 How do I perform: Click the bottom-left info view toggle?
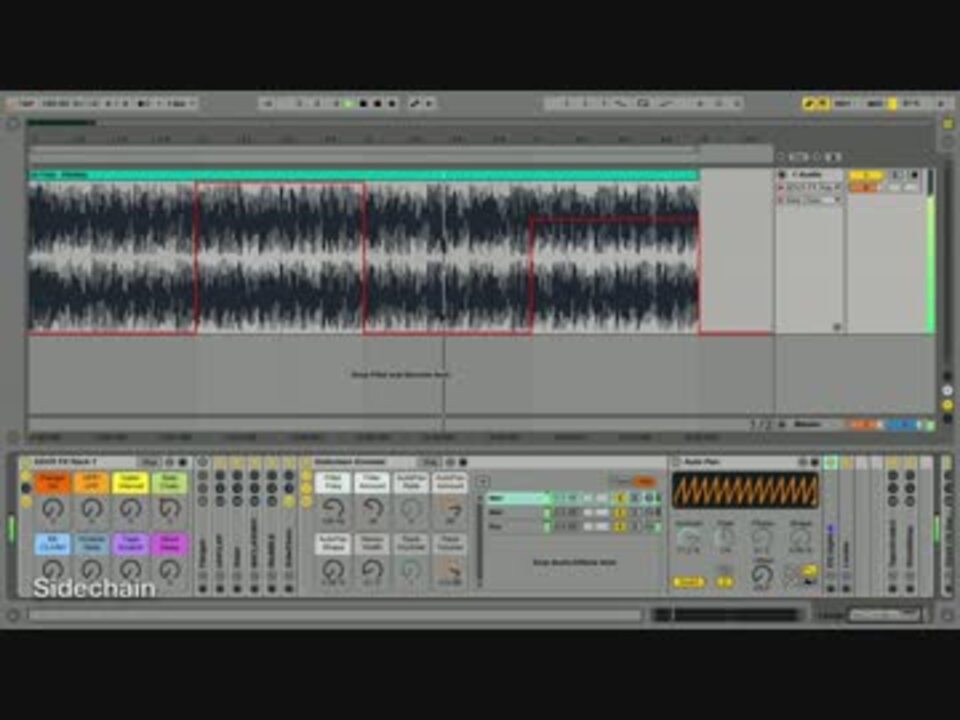12,615
